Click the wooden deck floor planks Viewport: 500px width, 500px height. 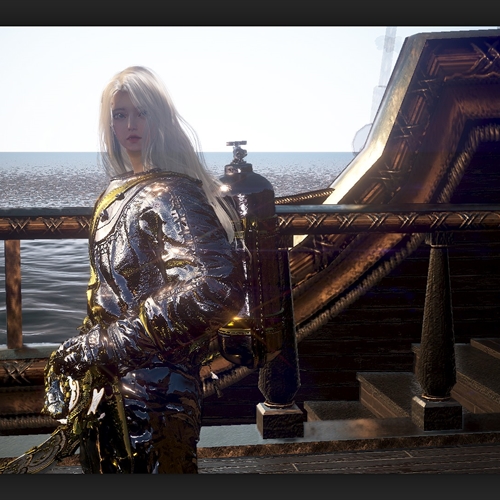coord(349,460)
